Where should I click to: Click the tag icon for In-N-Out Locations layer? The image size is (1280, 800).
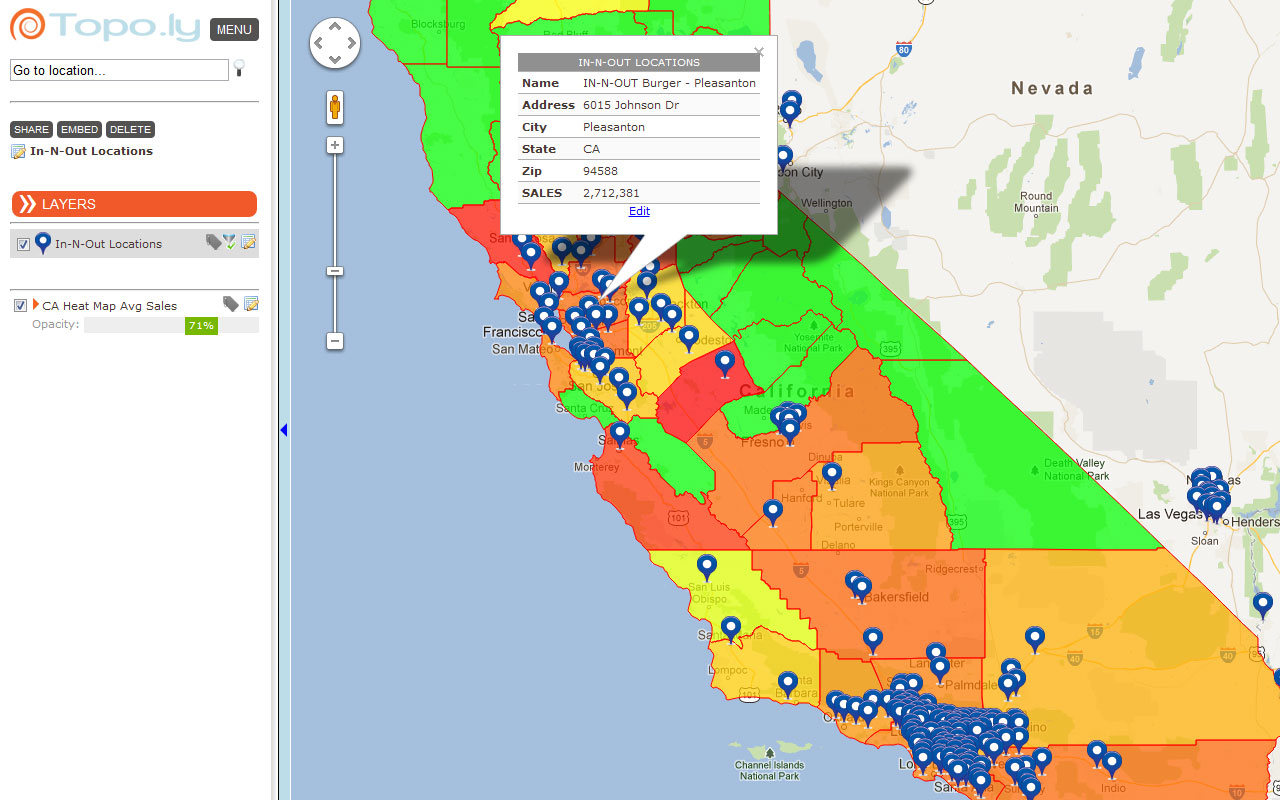[x=213, y=242]
